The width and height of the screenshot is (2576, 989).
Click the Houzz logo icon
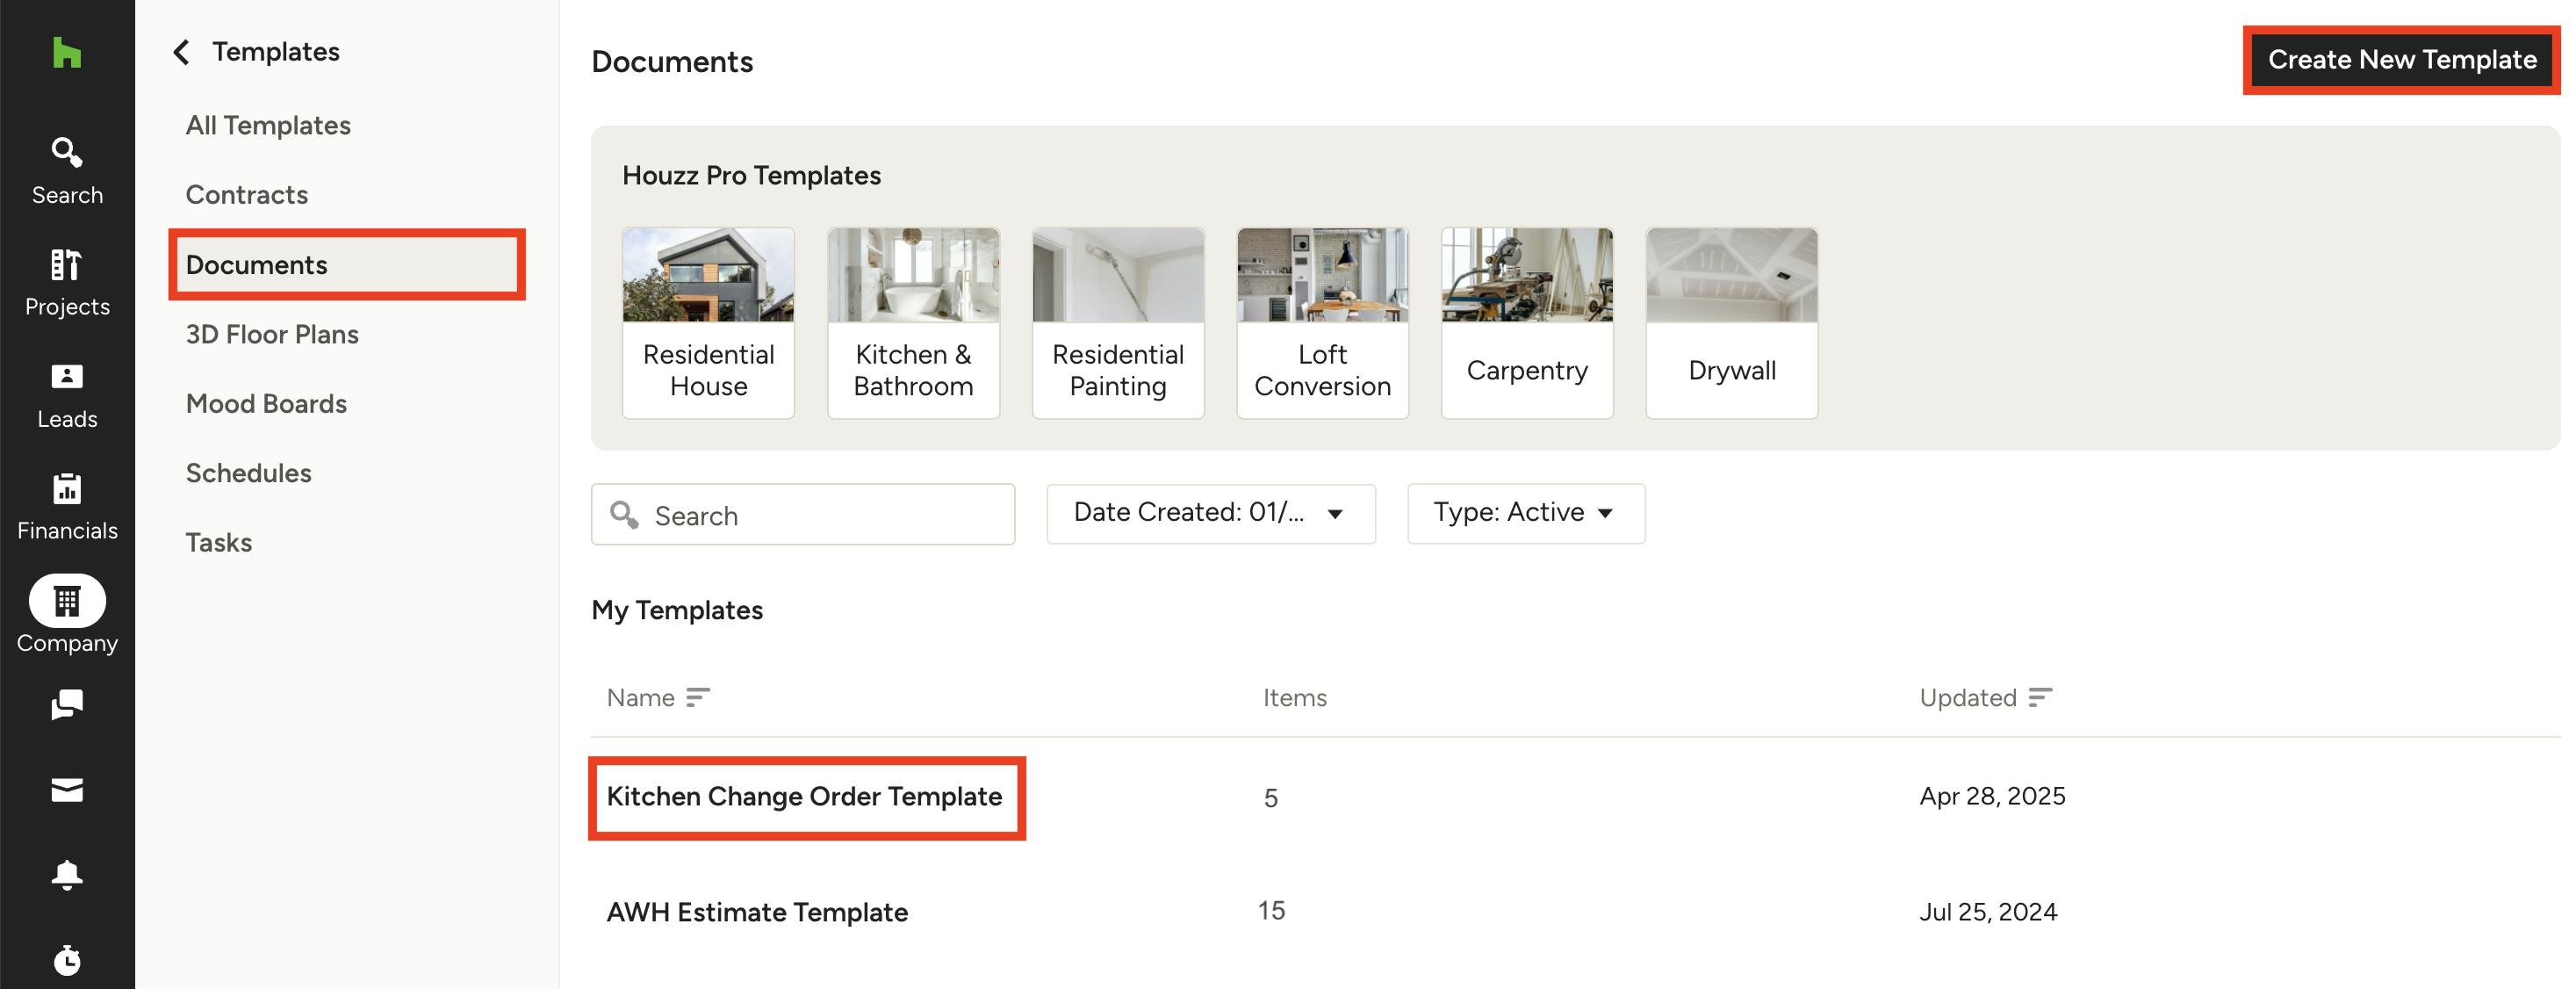[66, 52]
